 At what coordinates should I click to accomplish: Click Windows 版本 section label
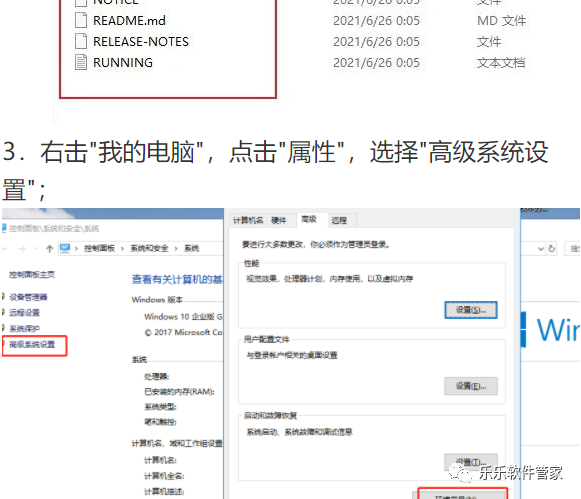pos(157,299)
